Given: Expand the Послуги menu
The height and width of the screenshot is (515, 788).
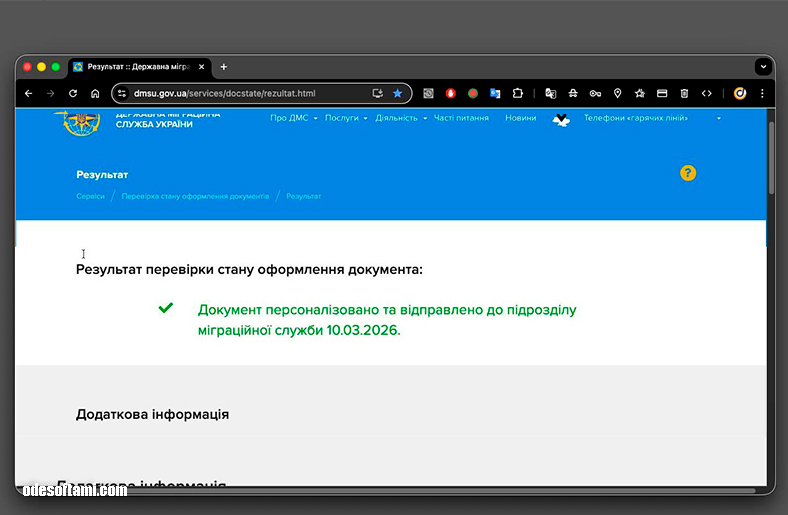Looking at the screenshot, I should (346, 118).
